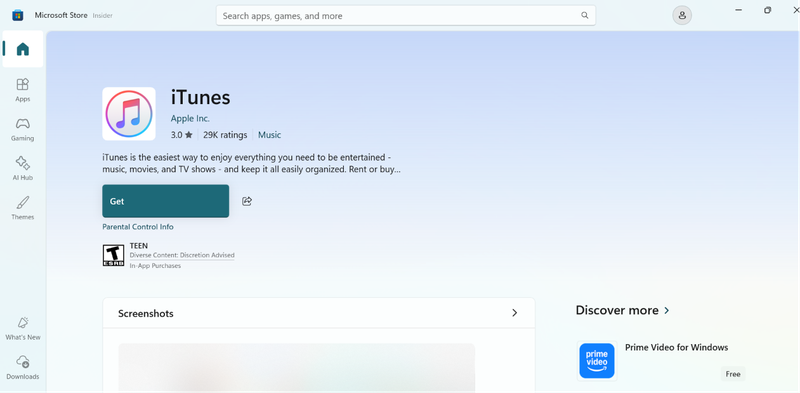The width and height of the screenshot is (800, 393).
Task: Open the Prime Video app icon
Action: point(597,361)
